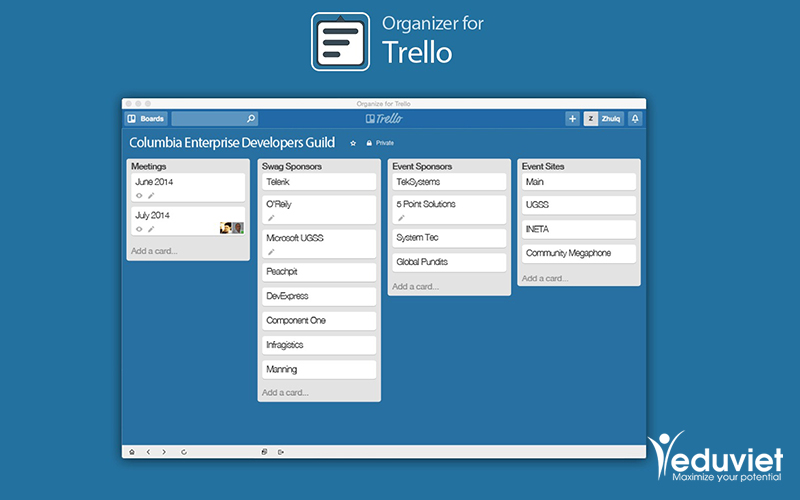The width and height of the screenshot is (800, 500).
Task: Click the plus create button
Action: click(x=572, y=119)
